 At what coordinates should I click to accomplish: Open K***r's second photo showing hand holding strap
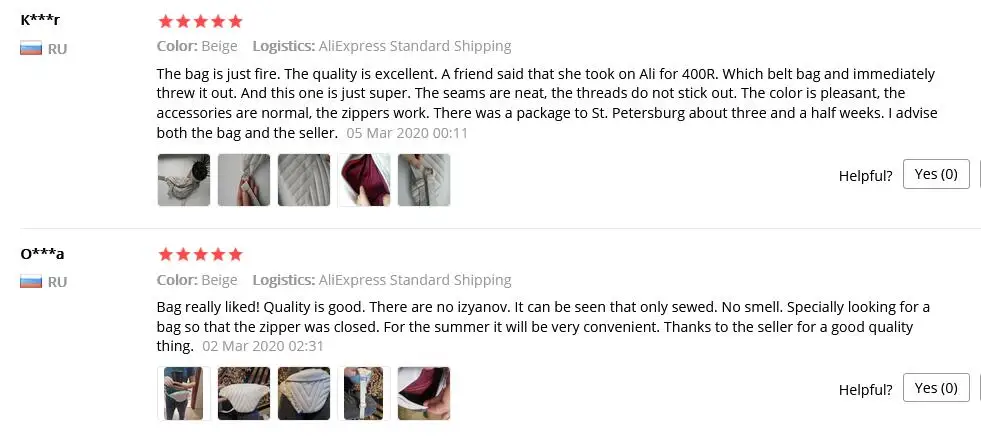tap(244, 180)
